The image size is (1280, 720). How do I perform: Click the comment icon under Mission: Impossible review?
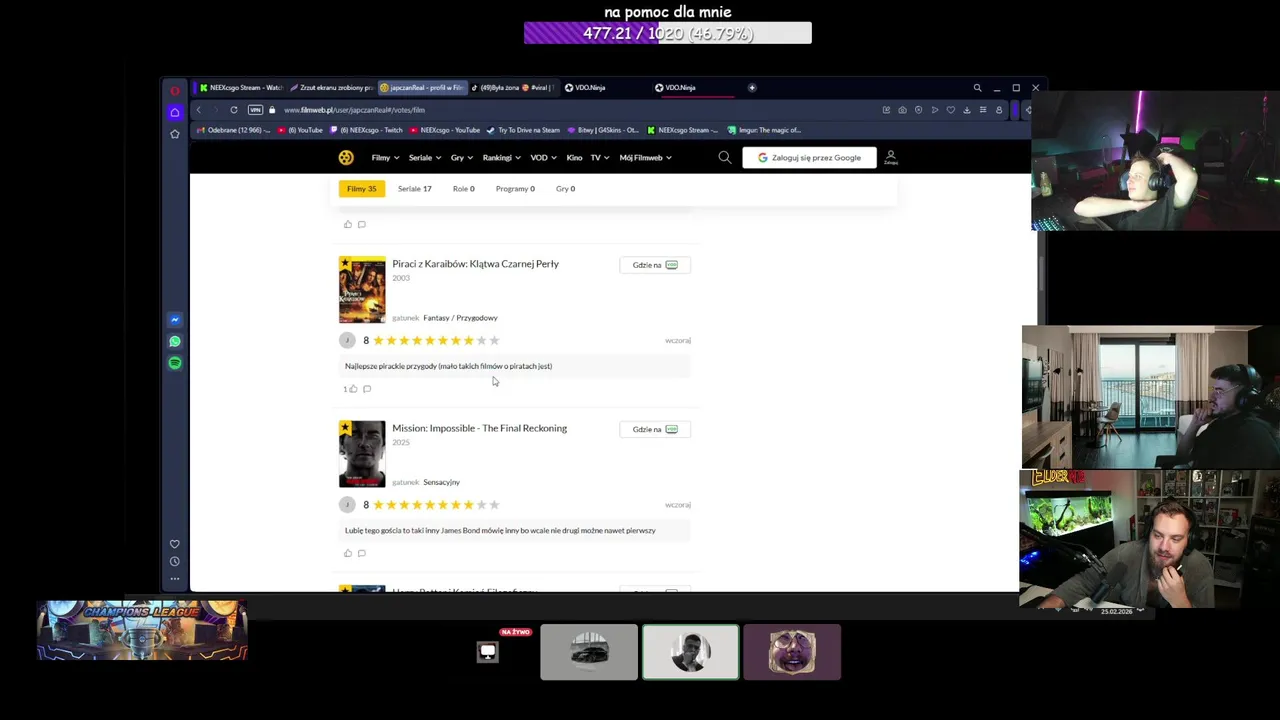coord(362,553)
